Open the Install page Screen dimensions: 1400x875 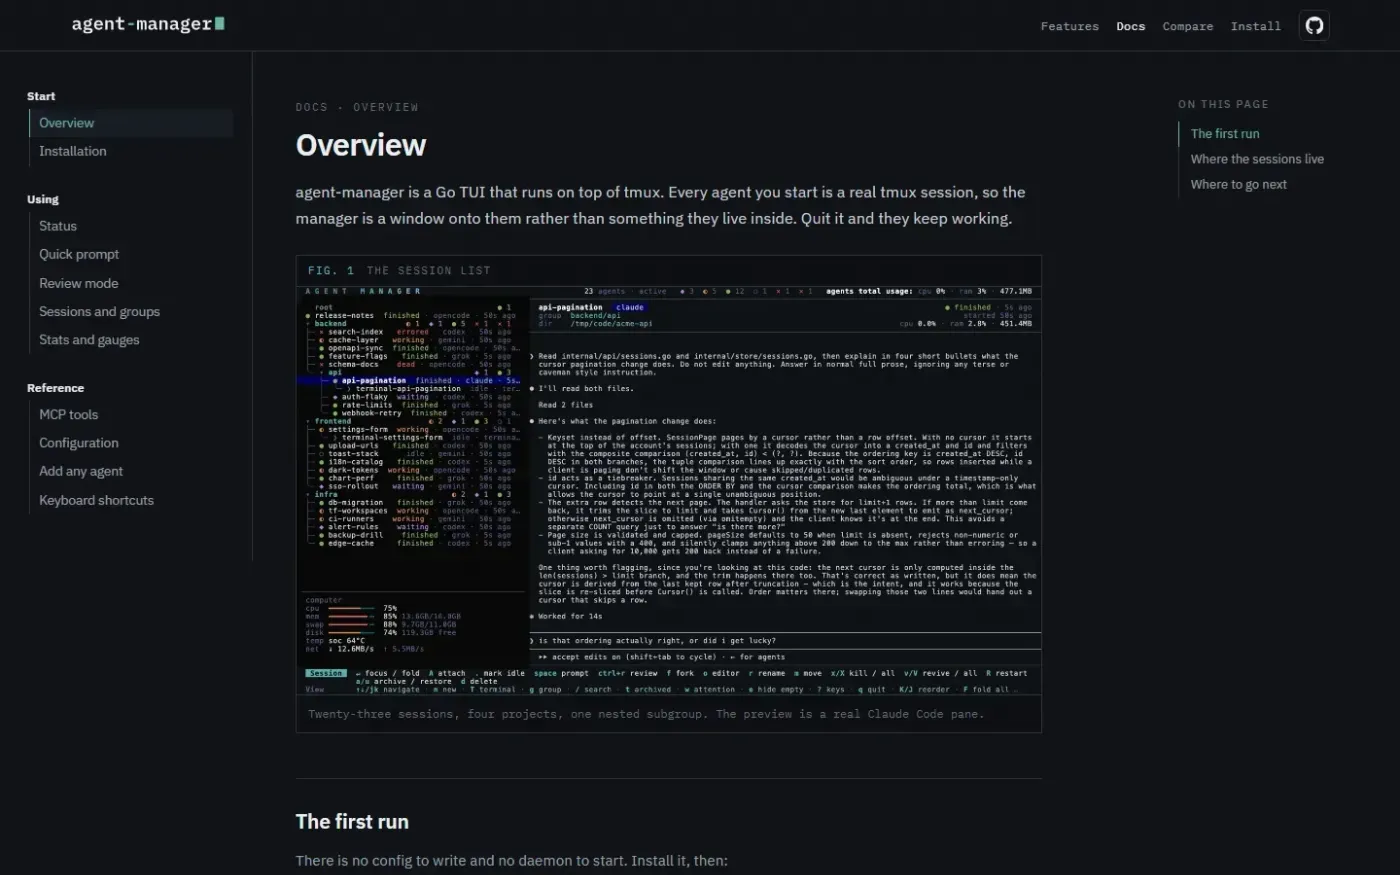1255,26
